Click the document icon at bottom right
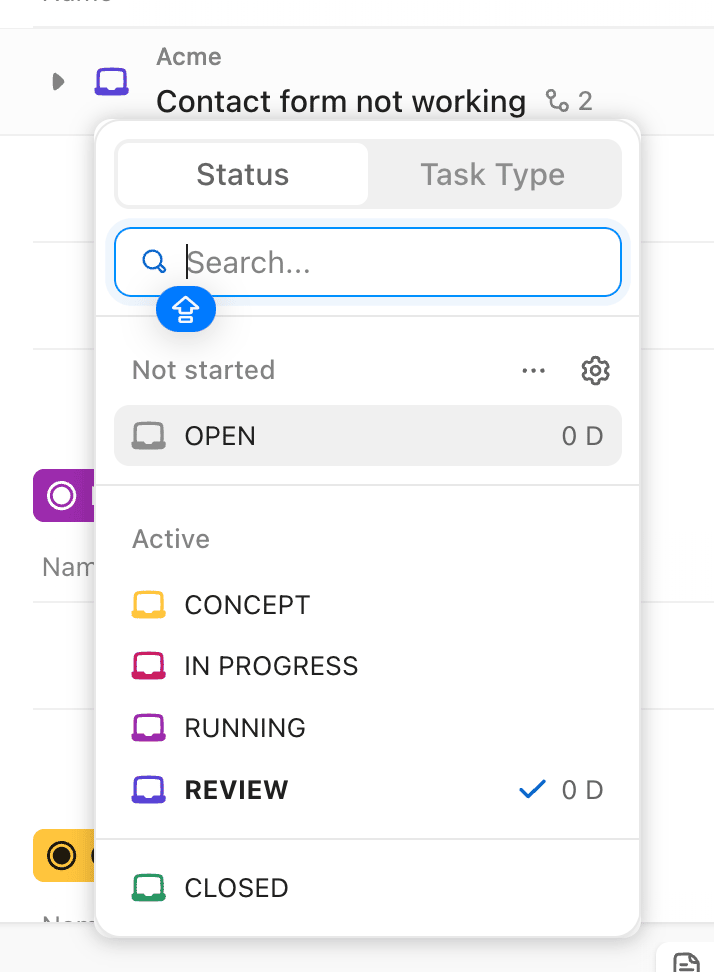714x972 pixels. pos(686,963)
